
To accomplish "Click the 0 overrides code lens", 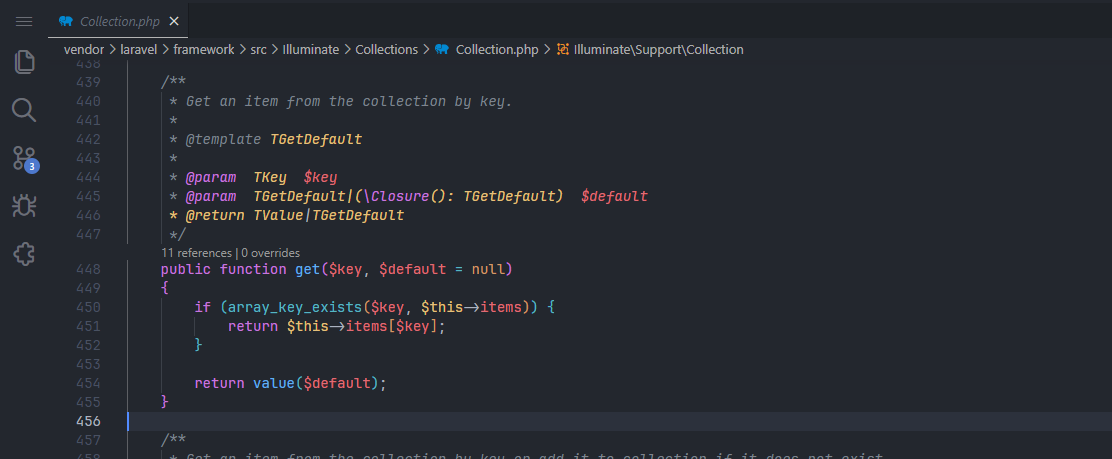I will tap(270, 253).
